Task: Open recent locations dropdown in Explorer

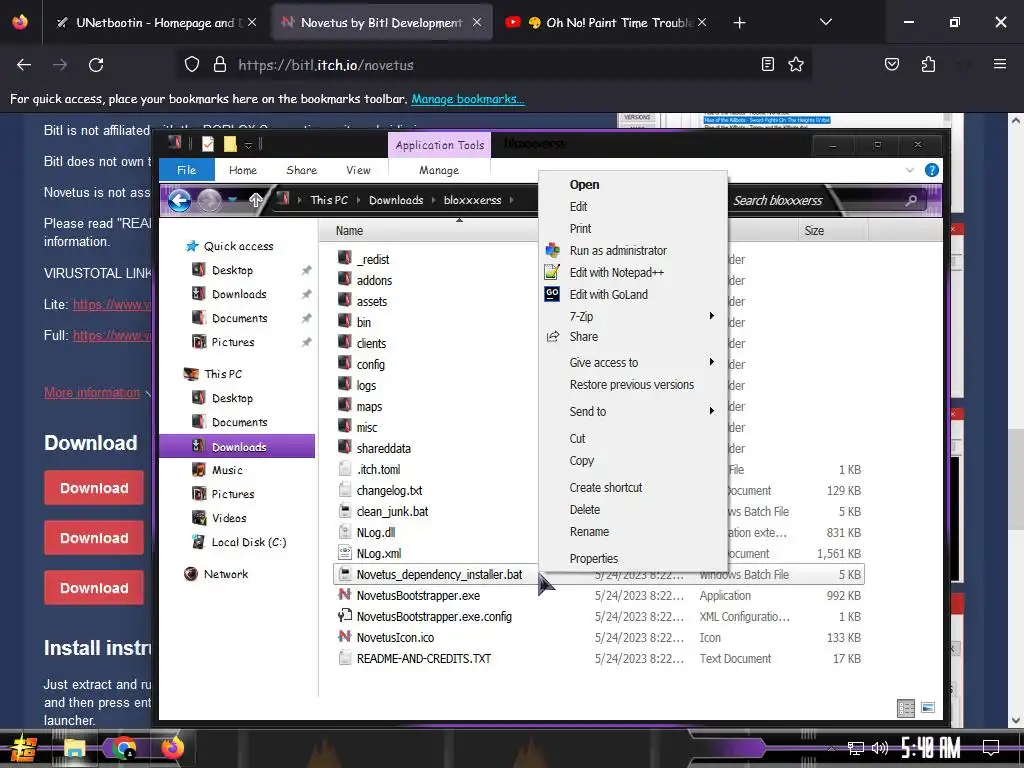Action: coord(232,200)
